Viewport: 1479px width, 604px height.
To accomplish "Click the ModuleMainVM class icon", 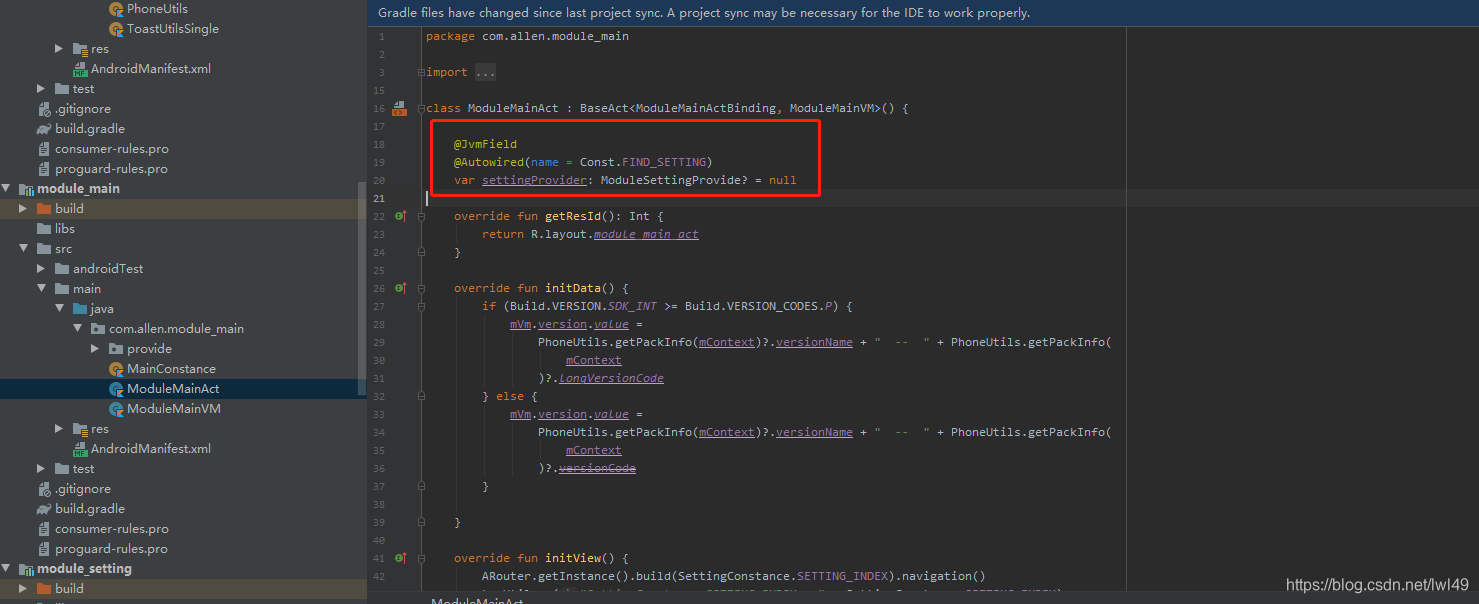I will click(116, 409).
